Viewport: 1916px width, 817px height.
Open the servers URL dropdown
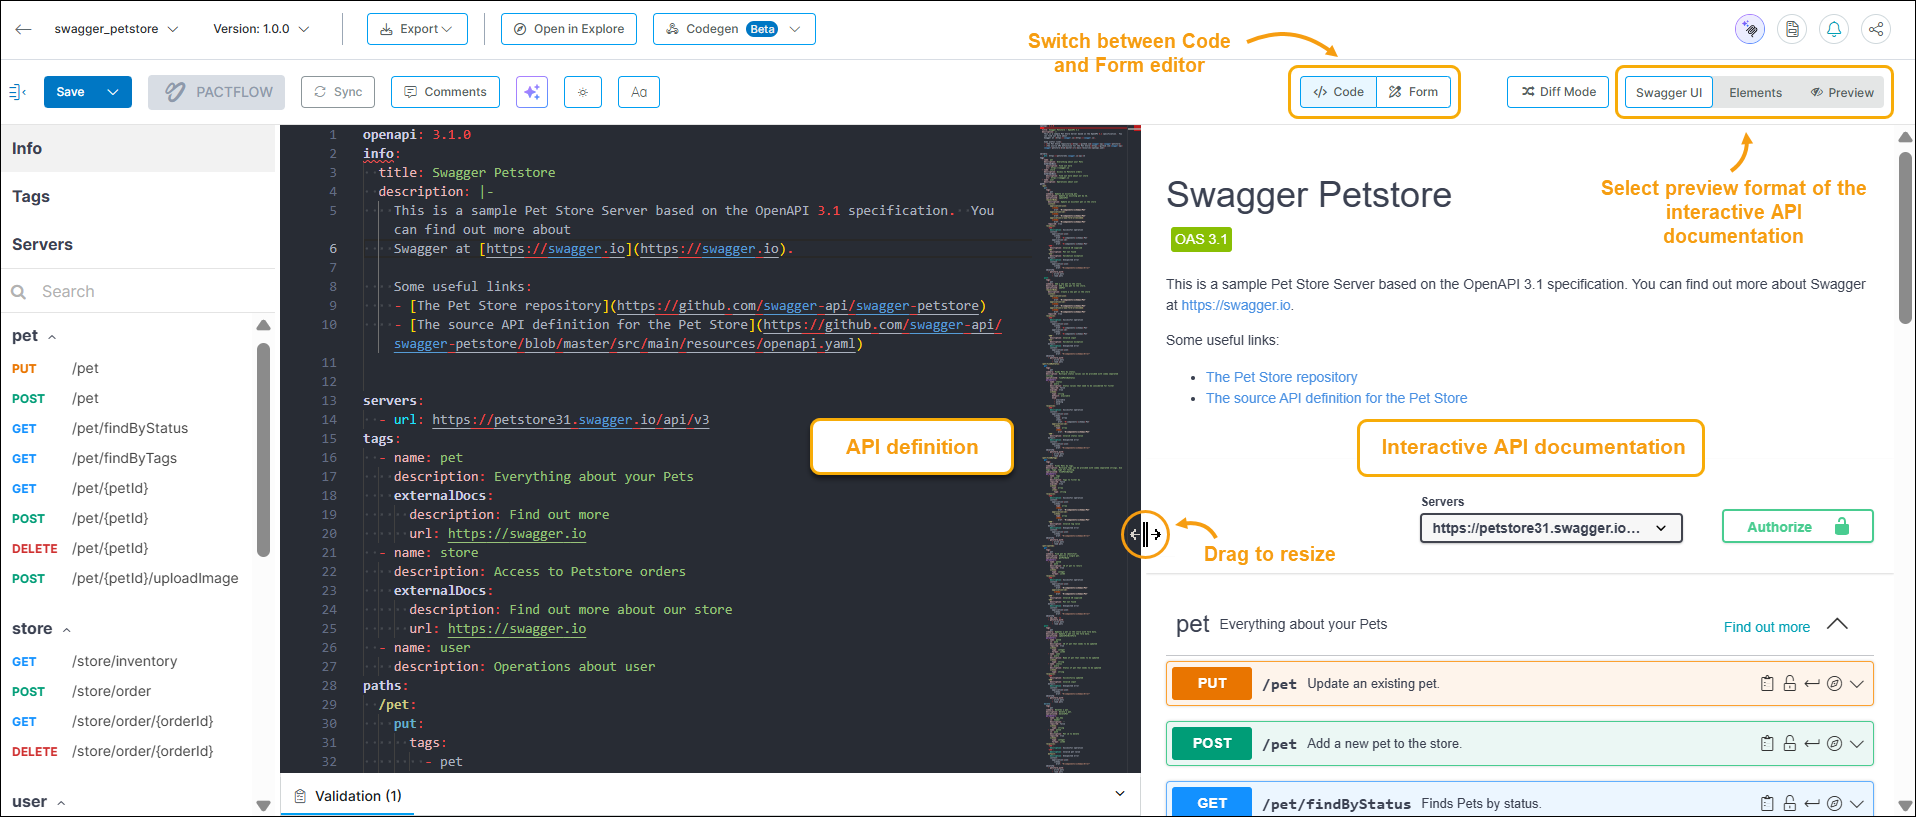pos(1550,528)
